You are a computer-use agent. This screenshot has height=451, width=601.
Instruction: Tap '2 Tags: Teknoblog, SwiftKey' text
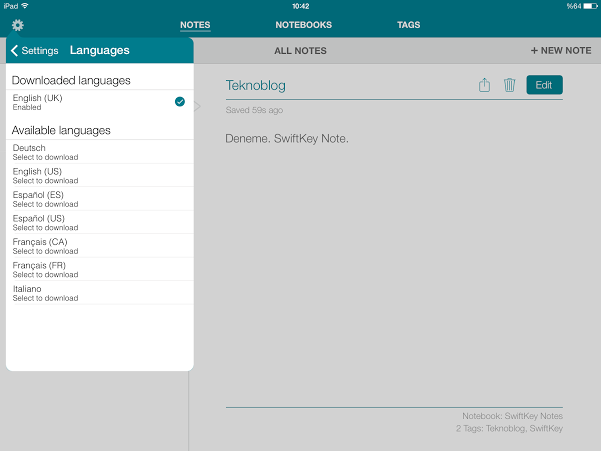[x=509, y=428]
